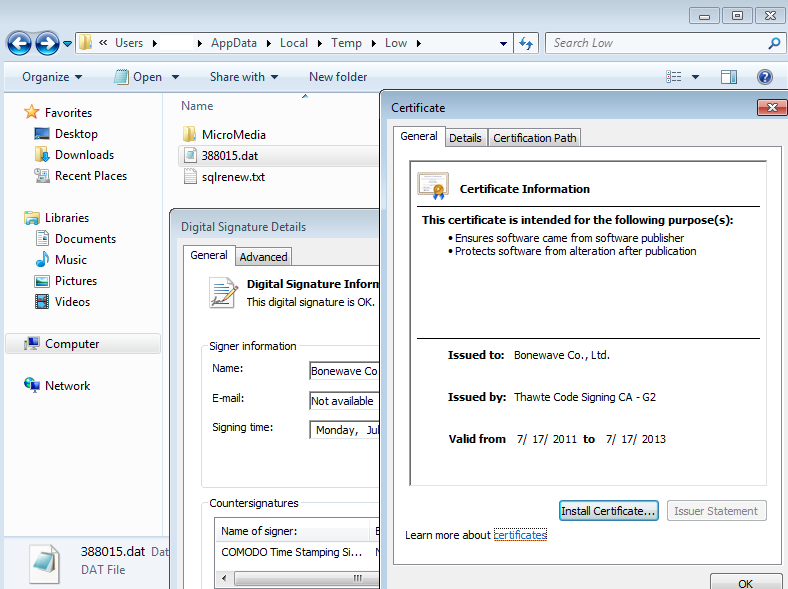Image resolution: width=788 pixels, height=589 pixels.
Task: Follow the certificates help link
Action: tap(520, 535)
